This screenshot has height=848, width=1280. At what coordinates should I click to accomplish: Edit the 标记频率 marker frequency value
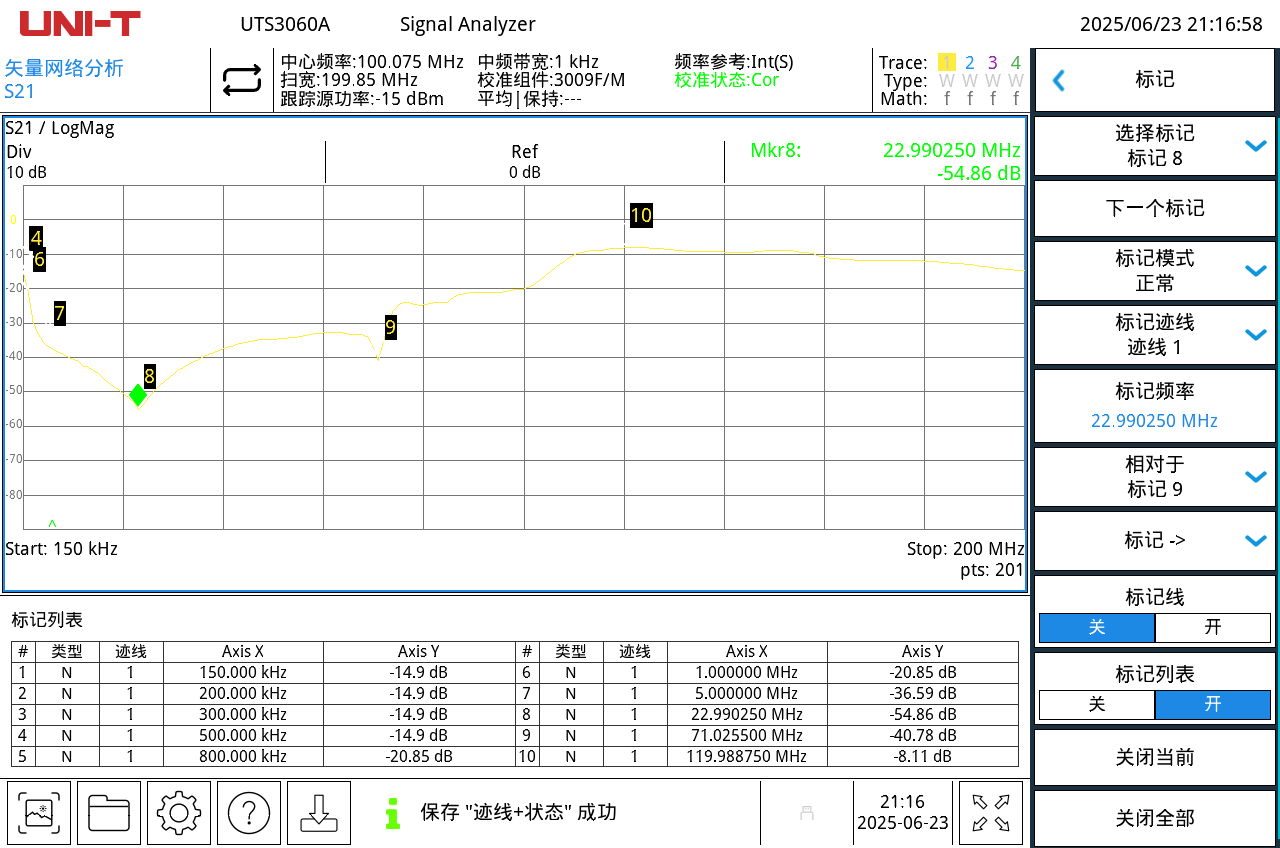[x=1154, y=405]
